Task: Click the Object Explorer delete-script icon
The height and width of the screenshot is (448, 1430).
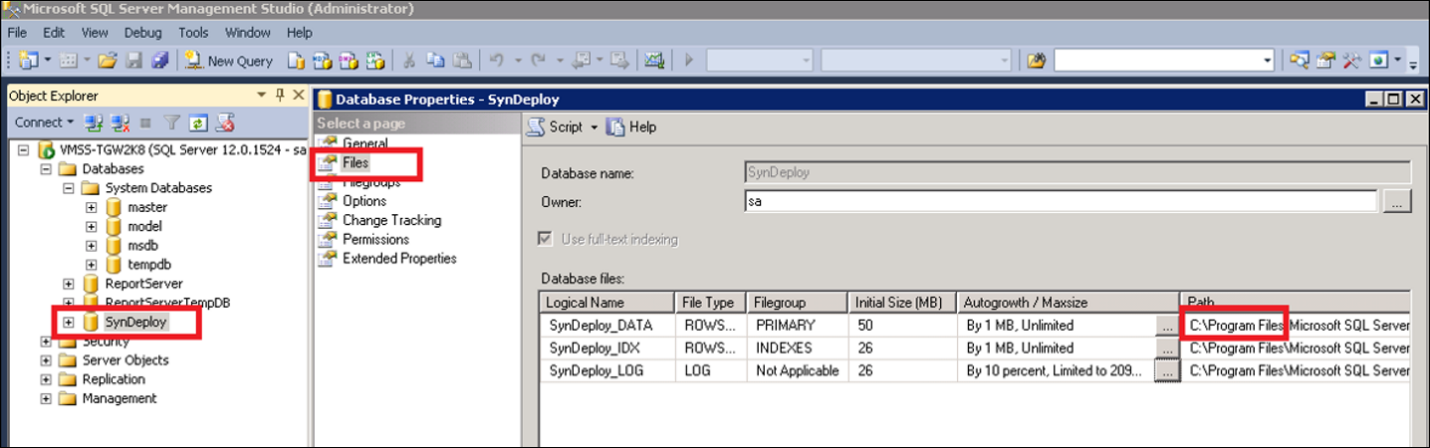Action: (225, 122)
